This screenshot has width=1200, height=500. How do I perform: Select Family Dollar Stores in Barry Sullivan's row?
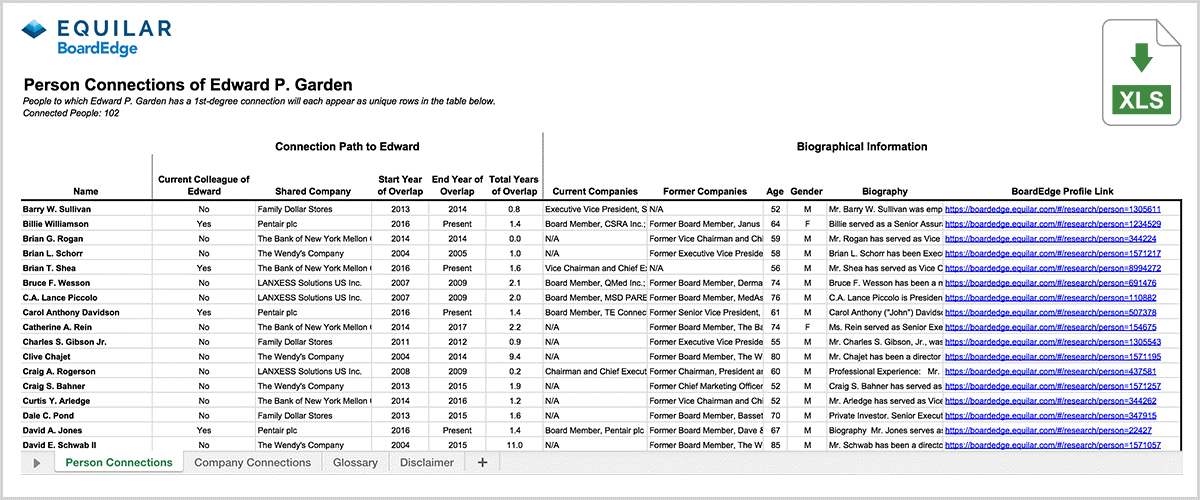tap(313, 209)
